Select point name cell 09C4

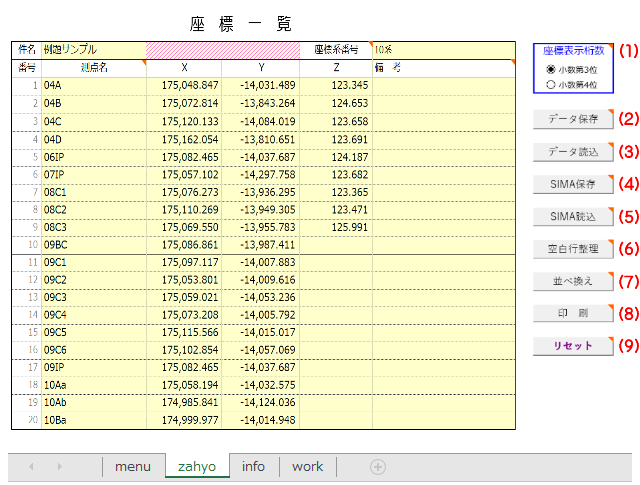(94, 315)
